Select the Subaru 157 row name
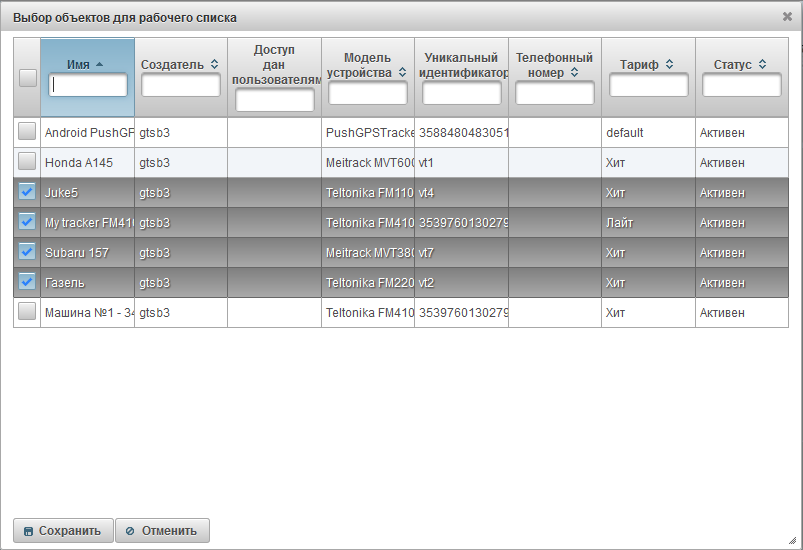Viewport: 803px width, 550px height. click(77, 252)
